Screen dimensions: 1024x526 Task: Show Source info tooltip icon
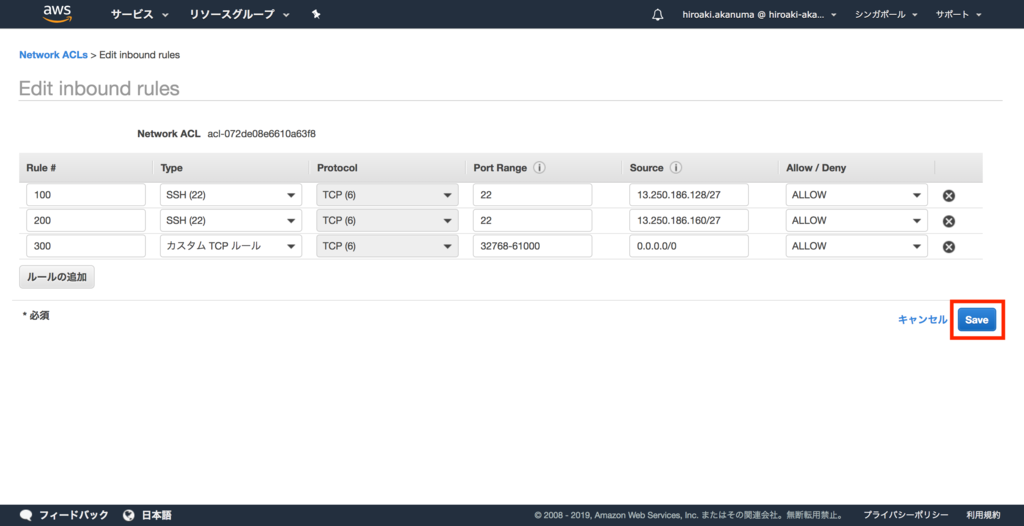pos(676,168)
